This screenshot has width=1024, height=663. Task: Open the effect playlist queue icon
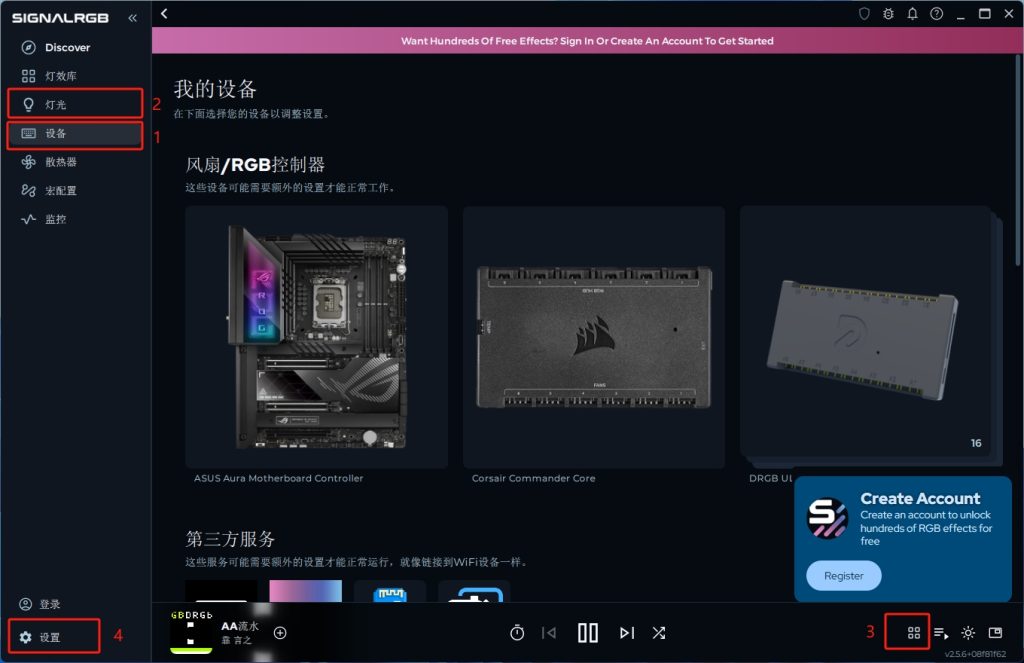[941, 632]
